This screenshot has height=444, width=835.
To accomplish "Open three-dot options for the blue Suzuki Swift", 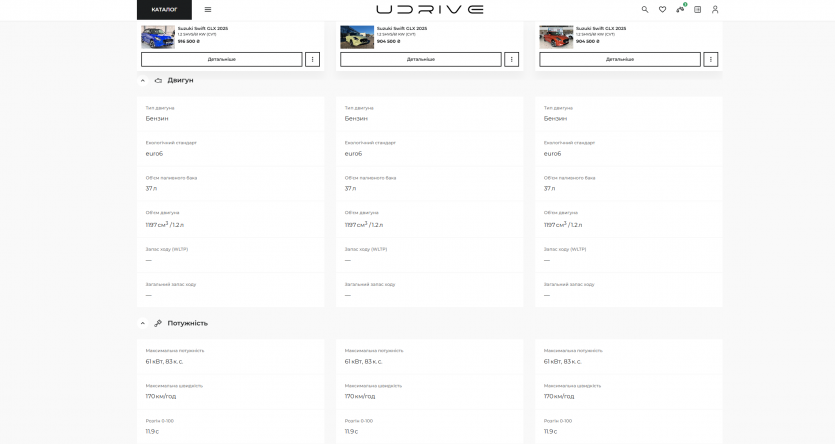I will (x=313, y=59).
